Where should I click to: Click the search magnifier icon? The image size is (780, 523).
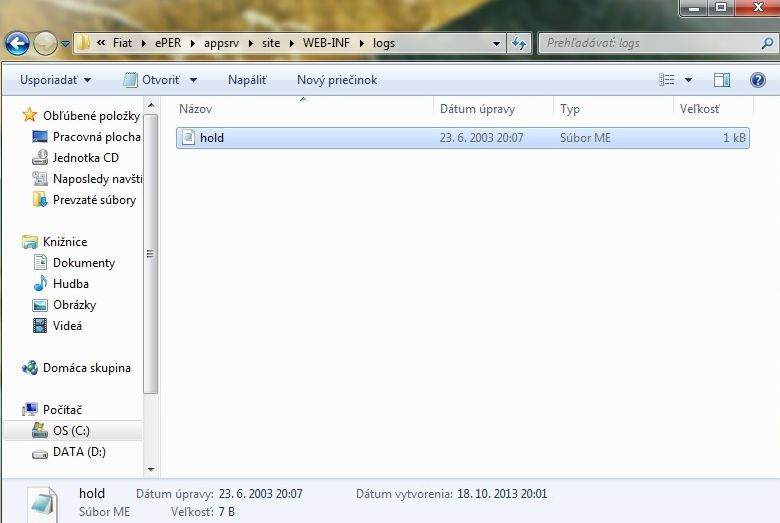pyautogui.click(x=766, y=43)
